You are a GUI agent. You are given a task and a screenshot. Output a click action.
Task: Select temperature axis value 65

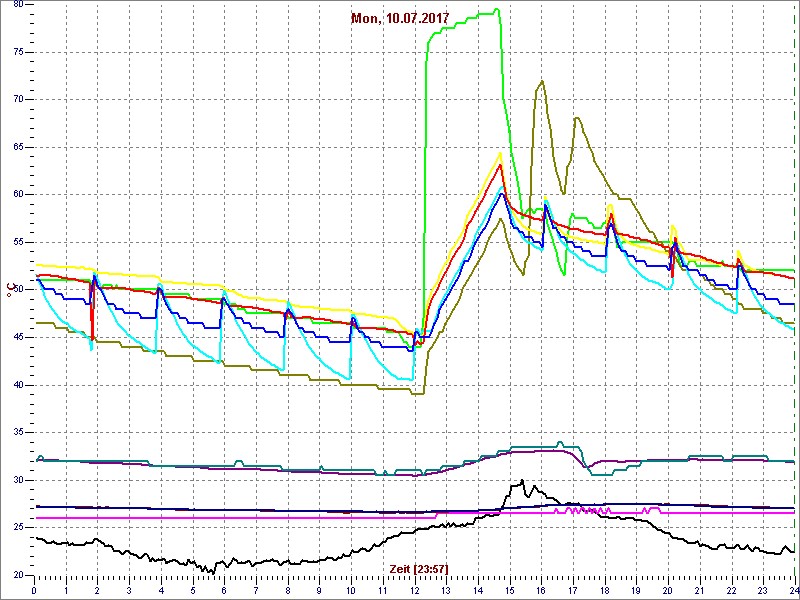tap(17, 147)
